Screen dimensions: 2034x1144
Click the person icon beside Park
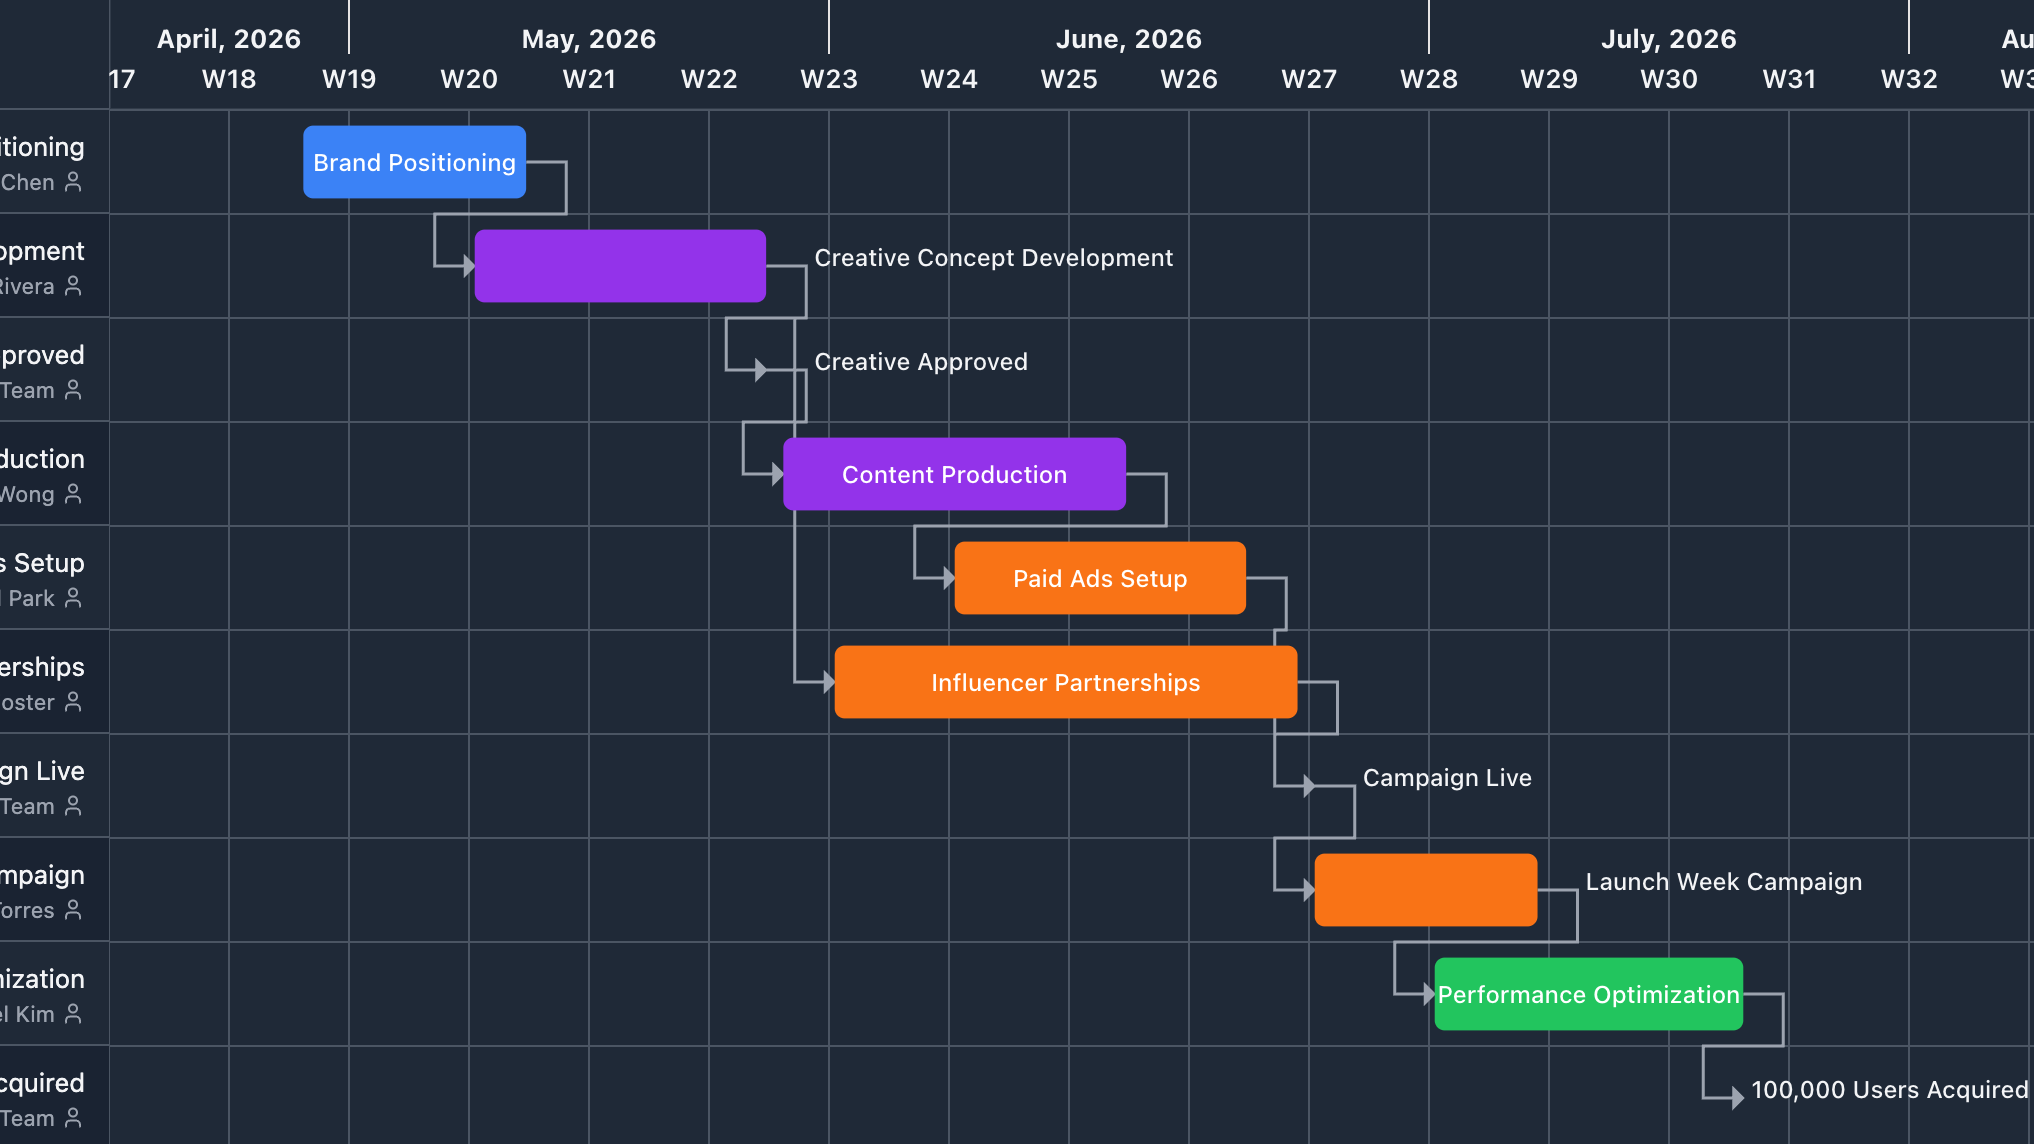point(71,599)
